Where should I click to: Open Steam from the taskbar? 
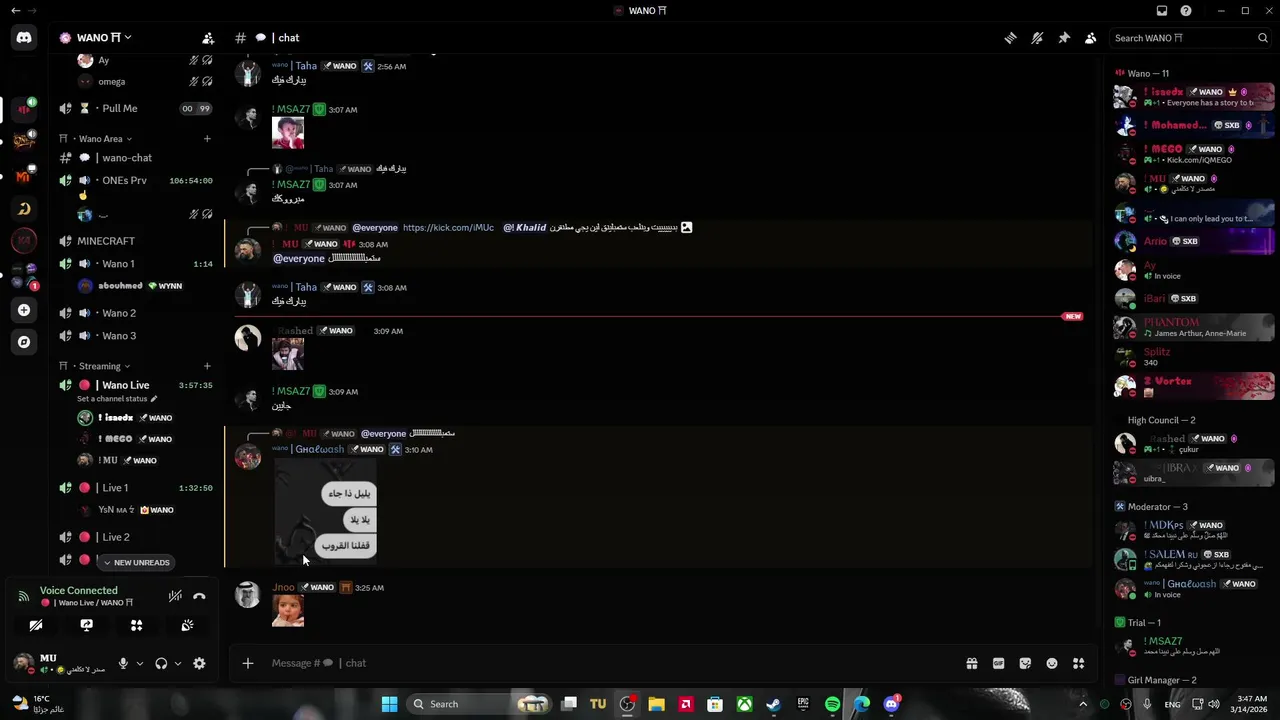click(773, 704)
